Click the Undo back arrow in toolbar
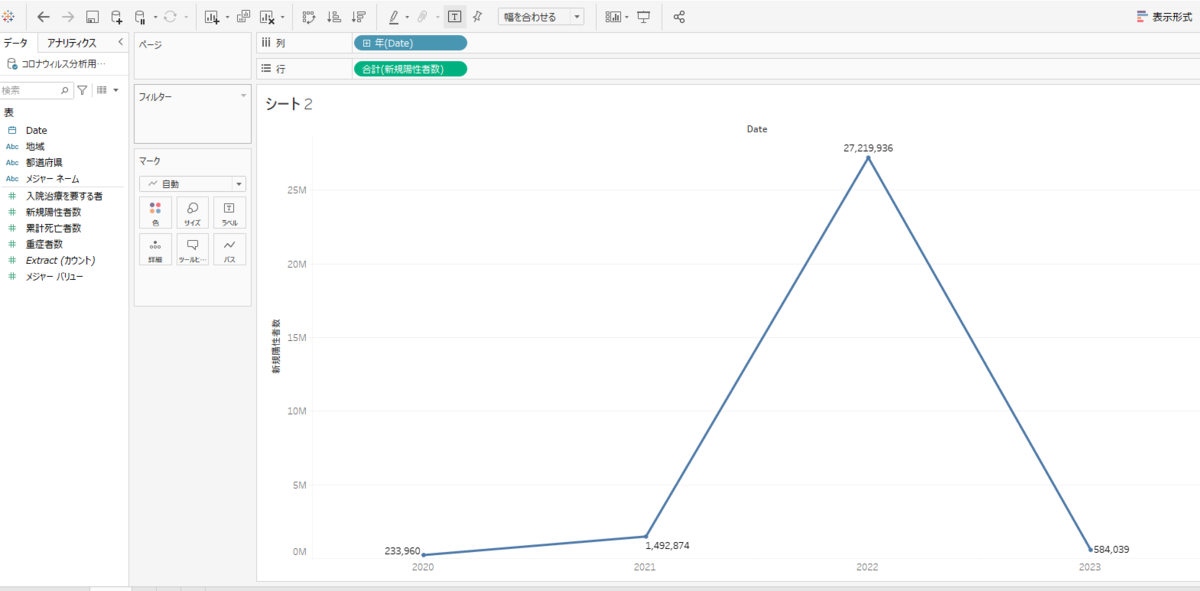The image size is (1200, 591). 43,17
